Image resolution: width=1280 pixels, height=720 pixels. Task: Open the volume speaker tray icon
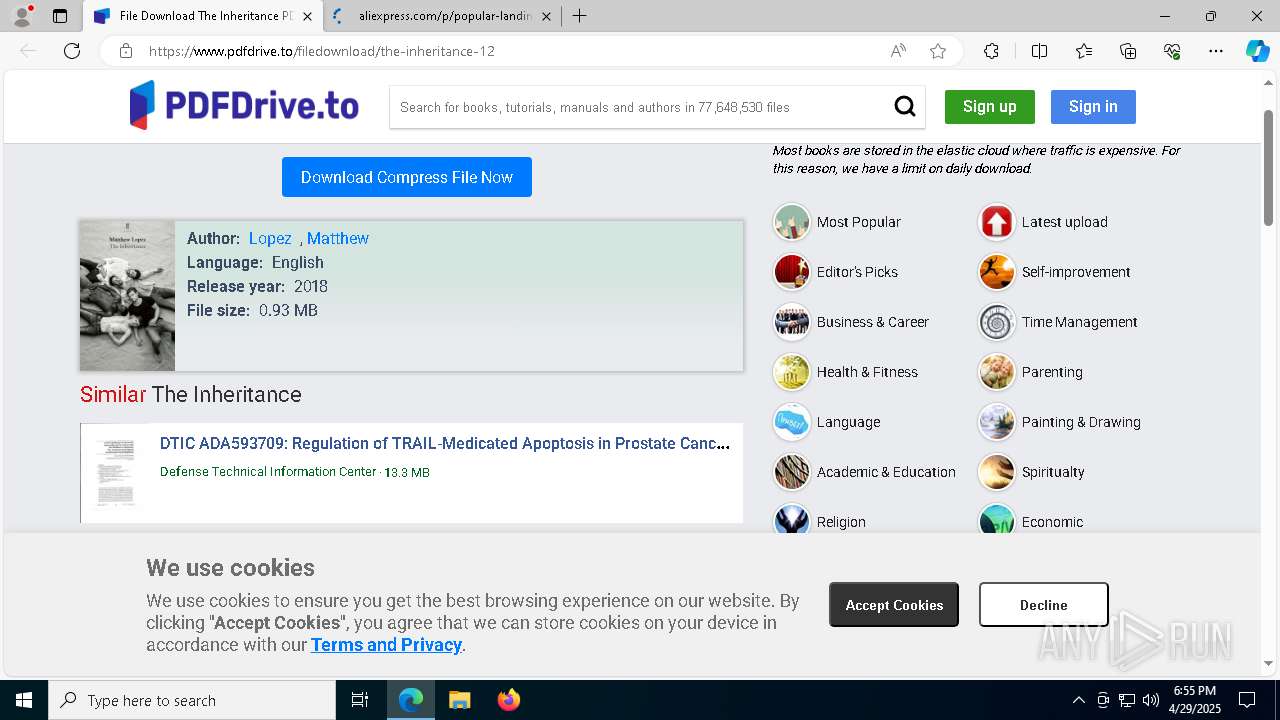[1150, 700]
